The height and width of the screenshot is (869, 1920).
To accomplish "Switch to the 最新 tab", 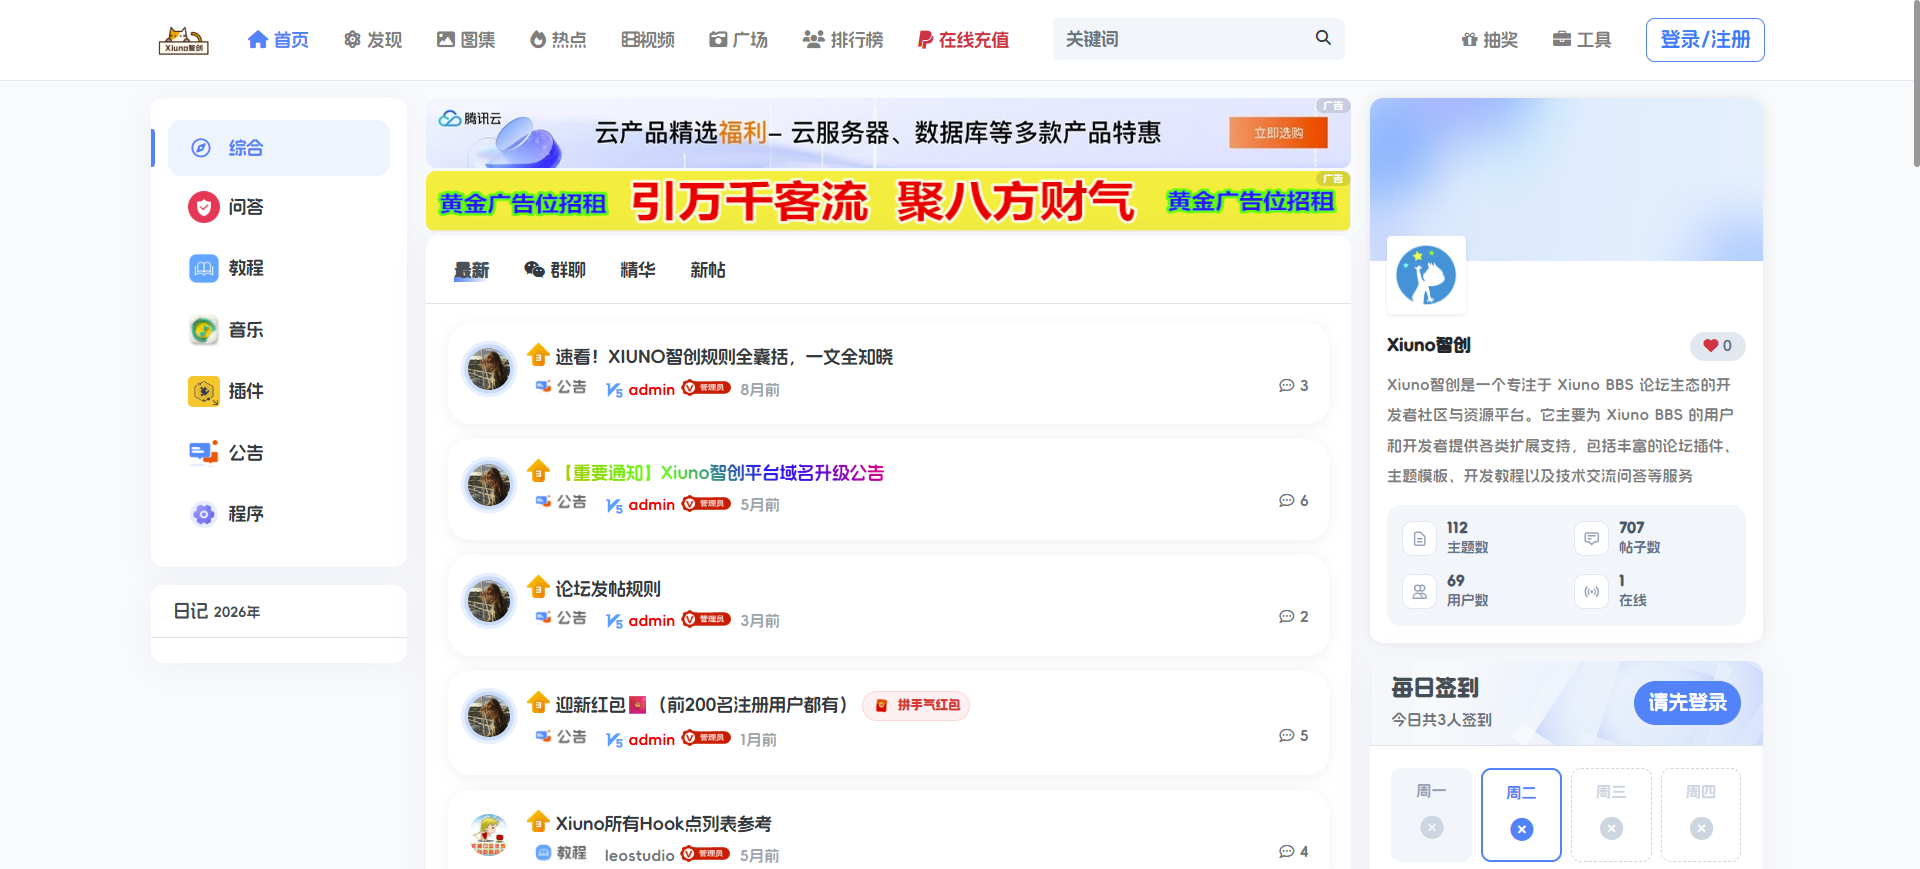I will coord(472,270).
